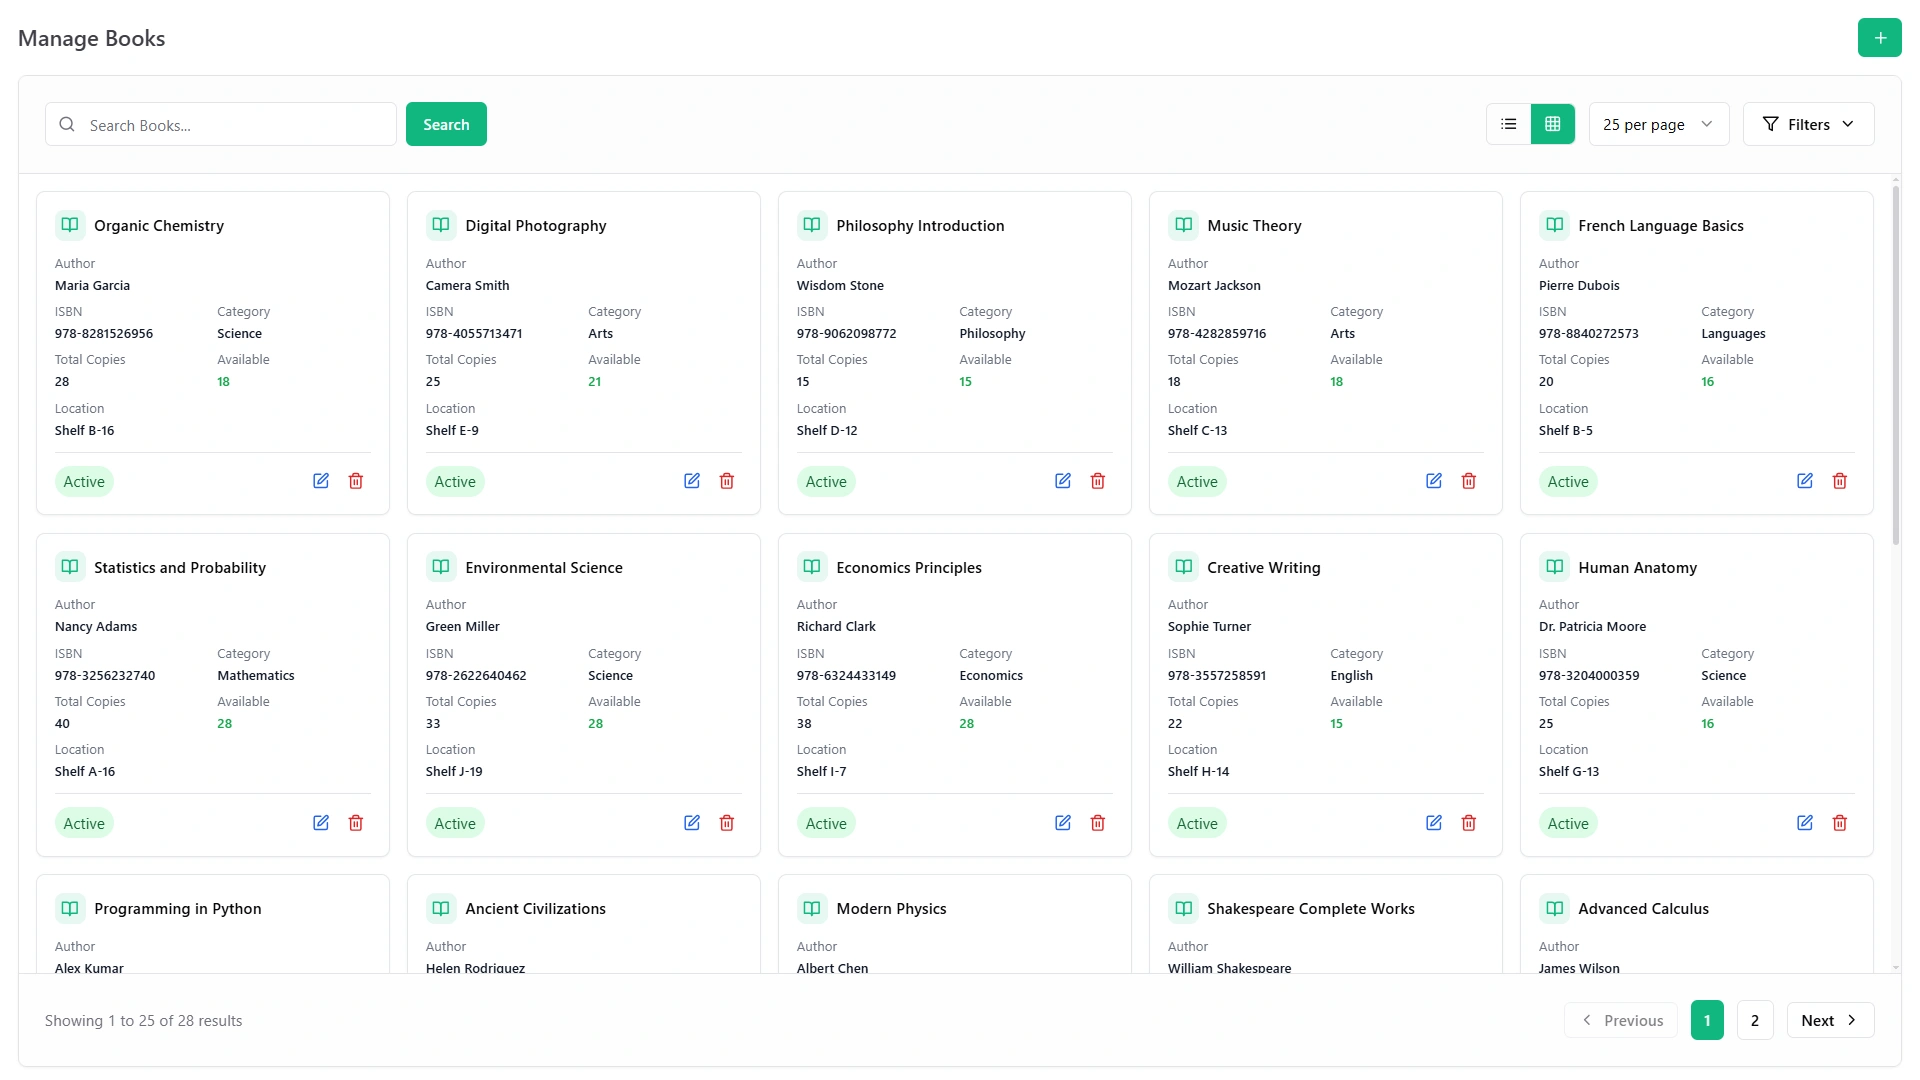Click location Shelf H-14

[1198, 772]
